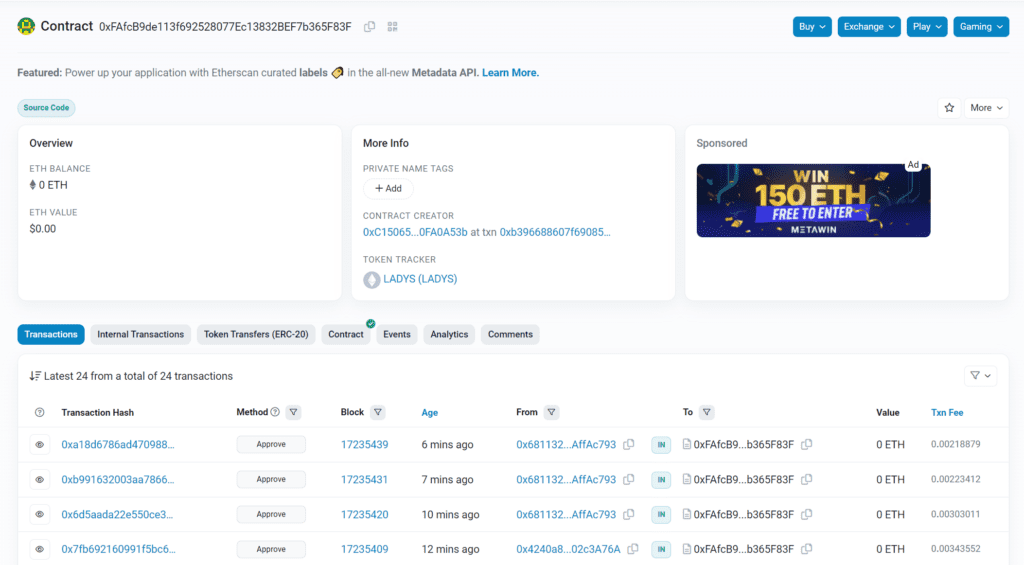Preview transaction 0x6d5aada22e550ce3 with the eye icon
This screenshot has width=1024, height=565.
(40, 514)
